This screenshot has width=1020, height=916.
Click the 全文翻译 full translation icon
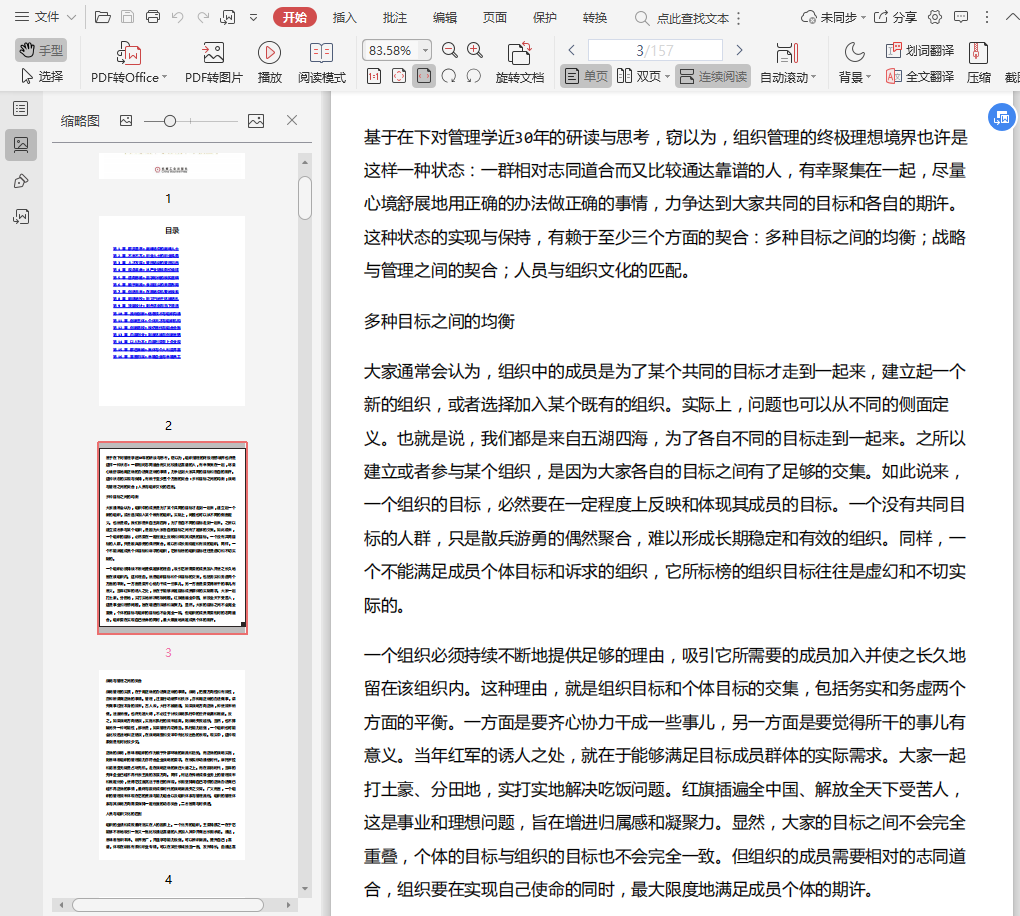click(919, 76)
